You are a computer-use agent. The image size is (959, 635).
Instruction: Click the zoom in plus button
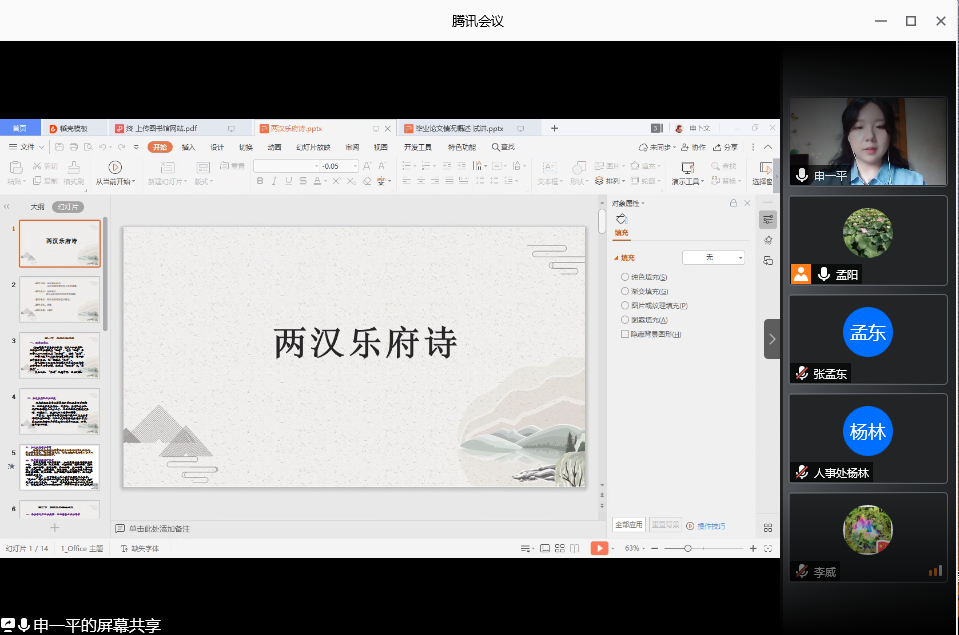click(753, 548)
